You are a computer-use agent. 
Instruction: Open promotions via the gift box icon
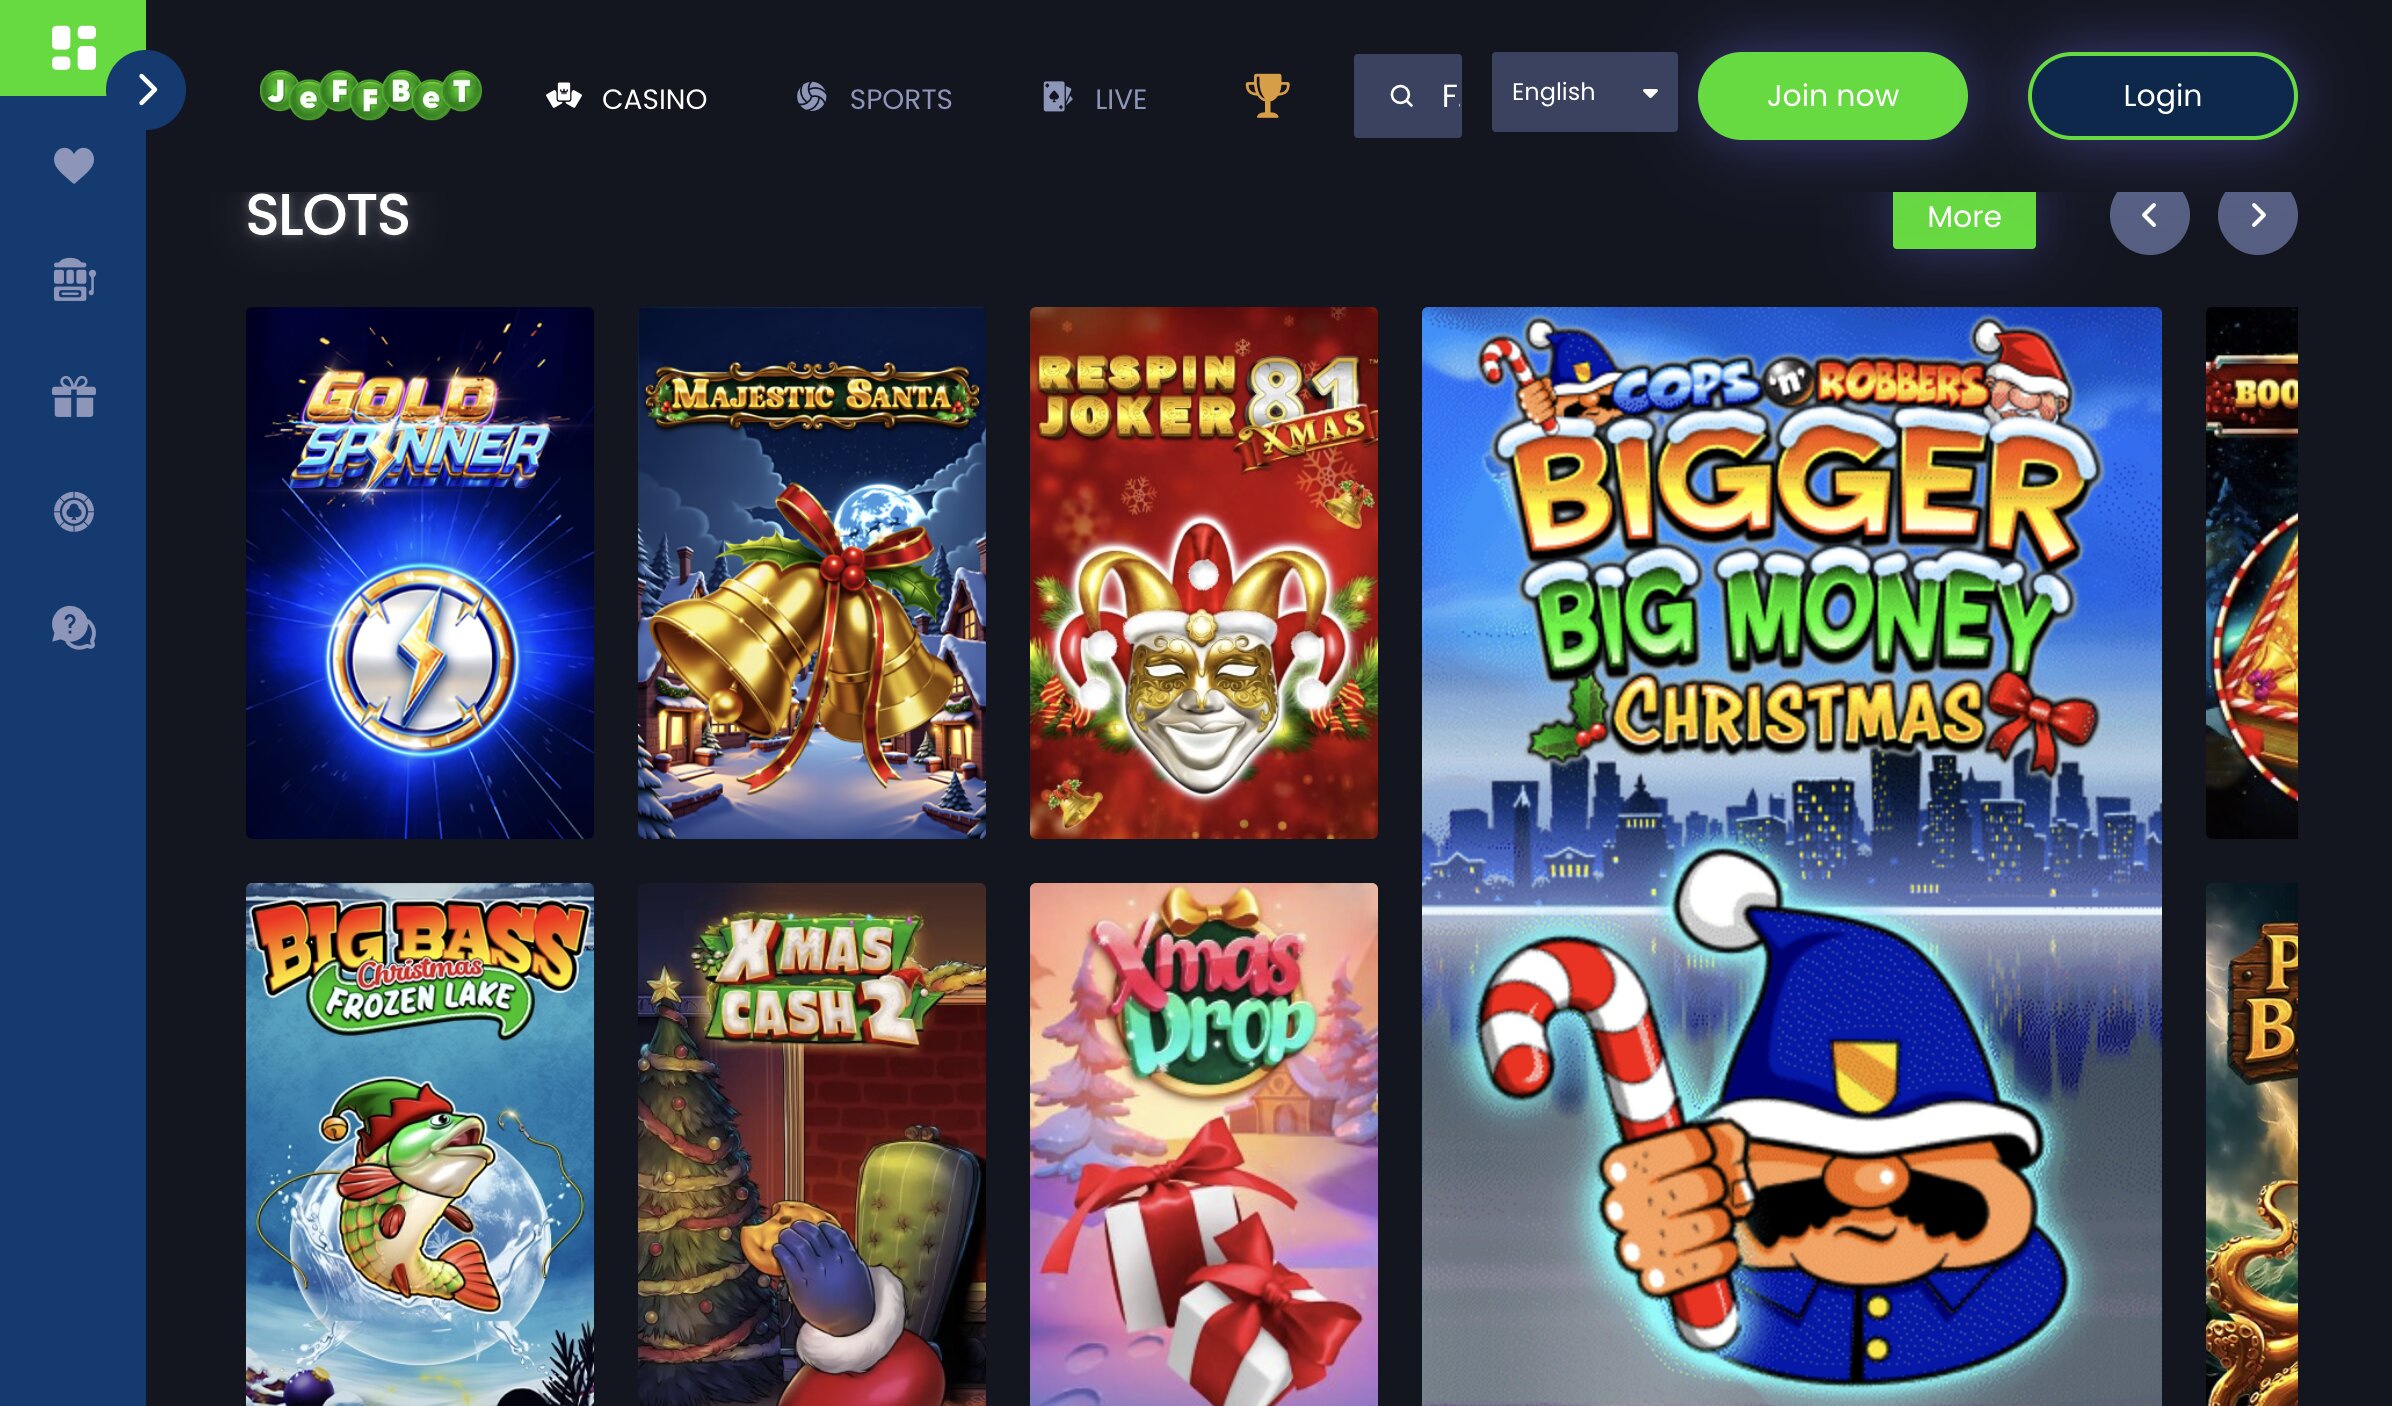pos(73,397)
